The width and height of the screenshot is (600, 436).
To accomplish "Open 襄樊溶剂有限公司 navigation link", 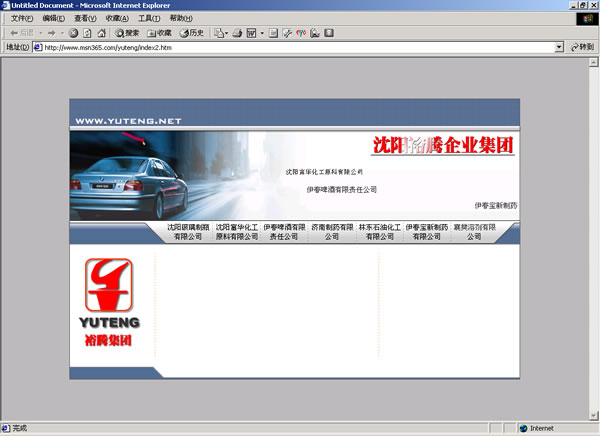I will (x=474, y=232).
